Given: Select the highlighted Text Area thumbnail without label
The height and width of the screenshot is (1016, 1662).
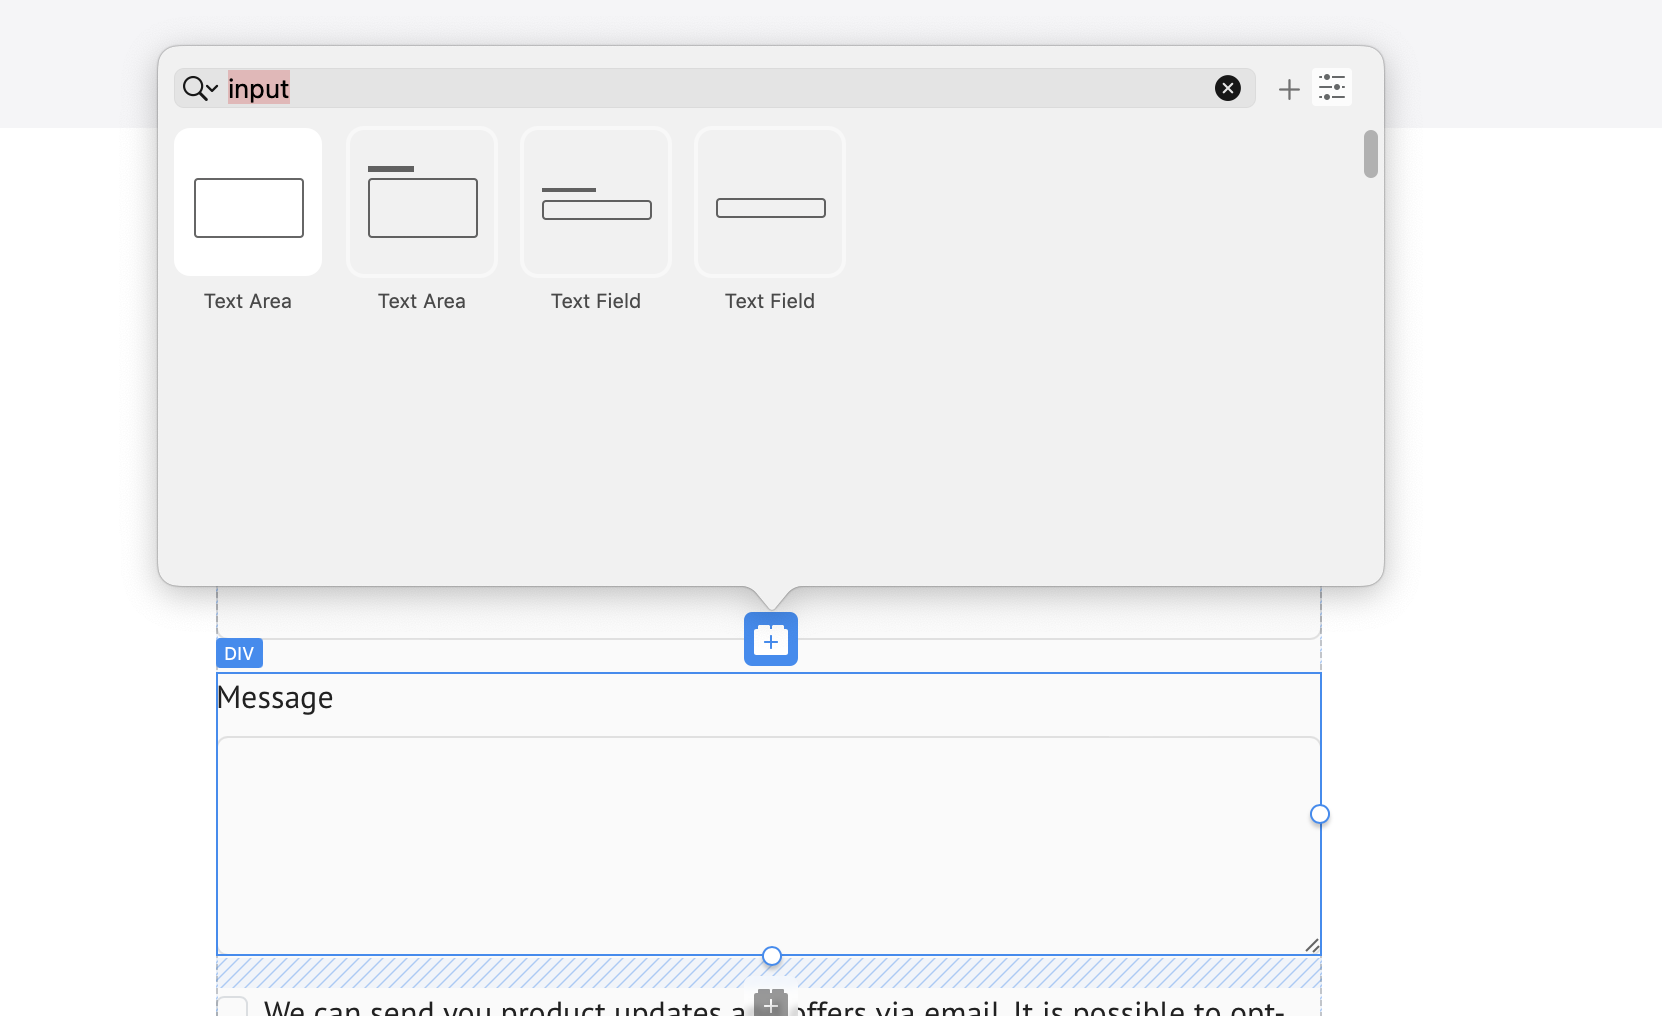Looking at the screenshot, I should [248, 203].
